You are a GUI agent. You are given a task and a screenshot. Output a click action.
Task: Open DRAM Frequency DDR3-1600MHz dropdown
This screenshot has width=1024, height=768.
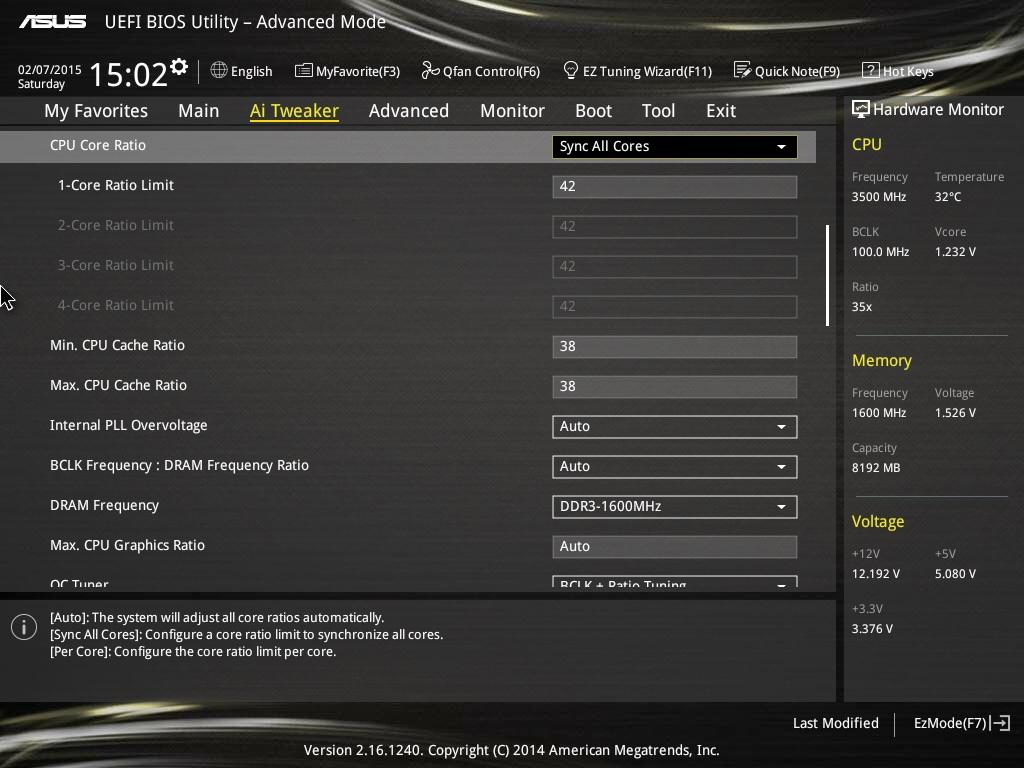click(675, 507)
